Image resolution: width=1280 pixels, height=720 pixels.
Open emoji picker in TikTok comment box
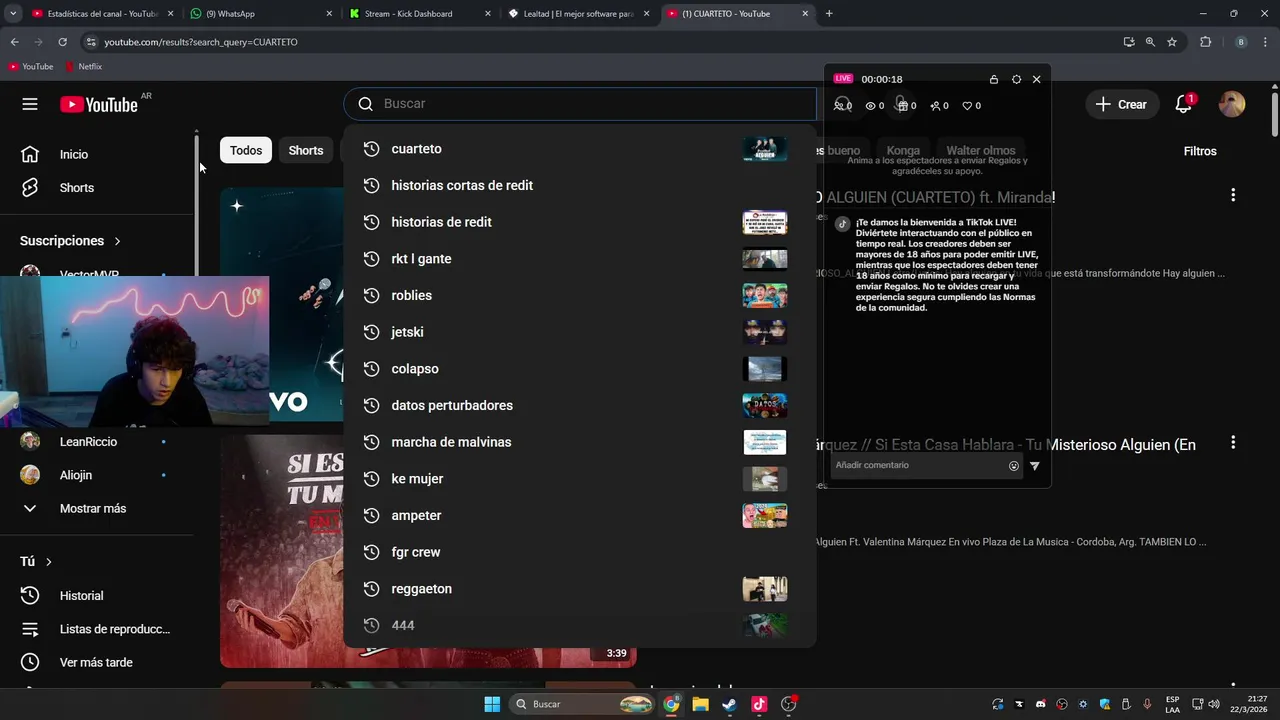point(1014,465)
